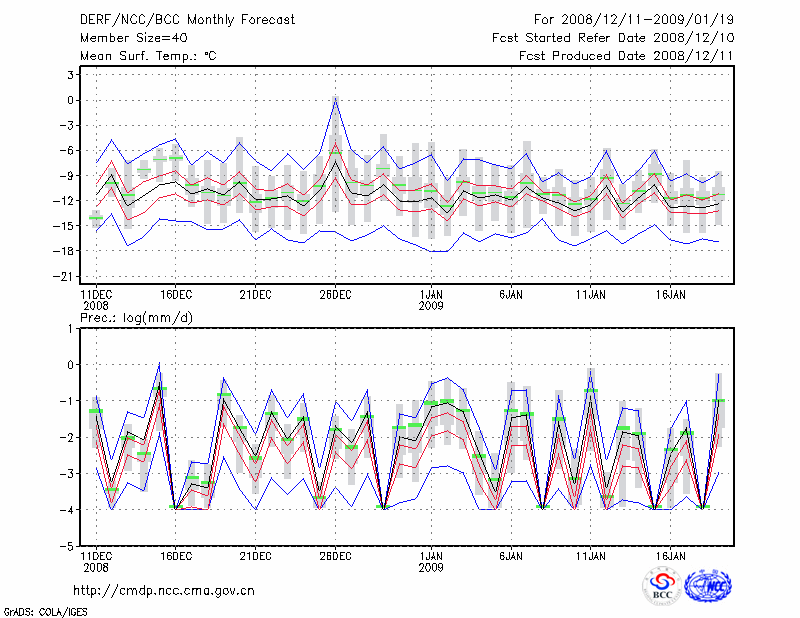Click 11DEC 2008 label under temperature chart
800x618 pixels.
(95, 300)
